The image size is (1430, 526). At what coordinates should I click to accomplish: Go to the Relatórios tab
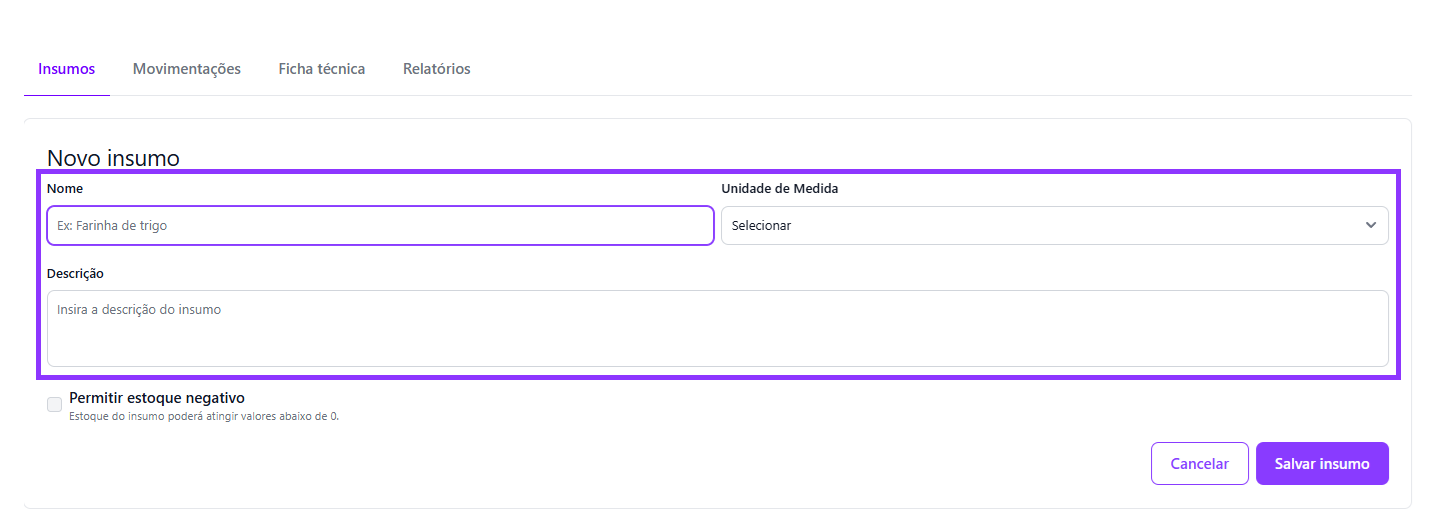point(437,69)
